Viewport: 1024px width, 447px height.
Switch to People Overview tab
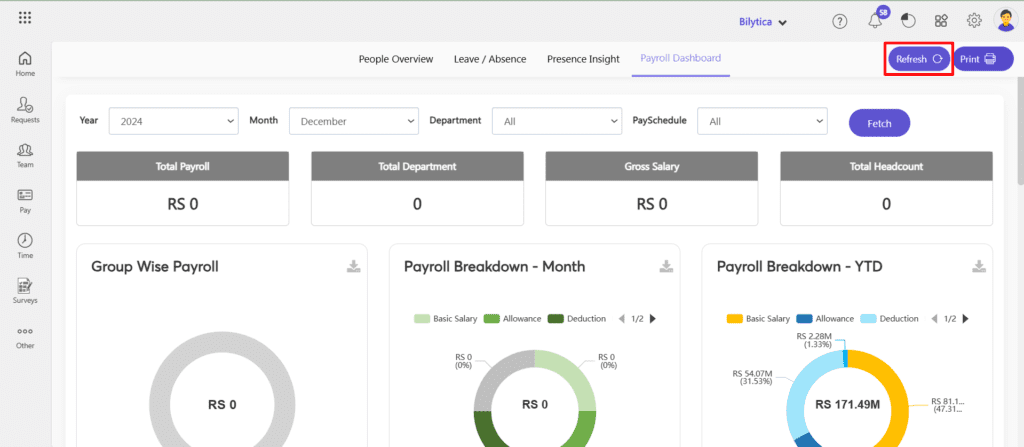point(396,59)
